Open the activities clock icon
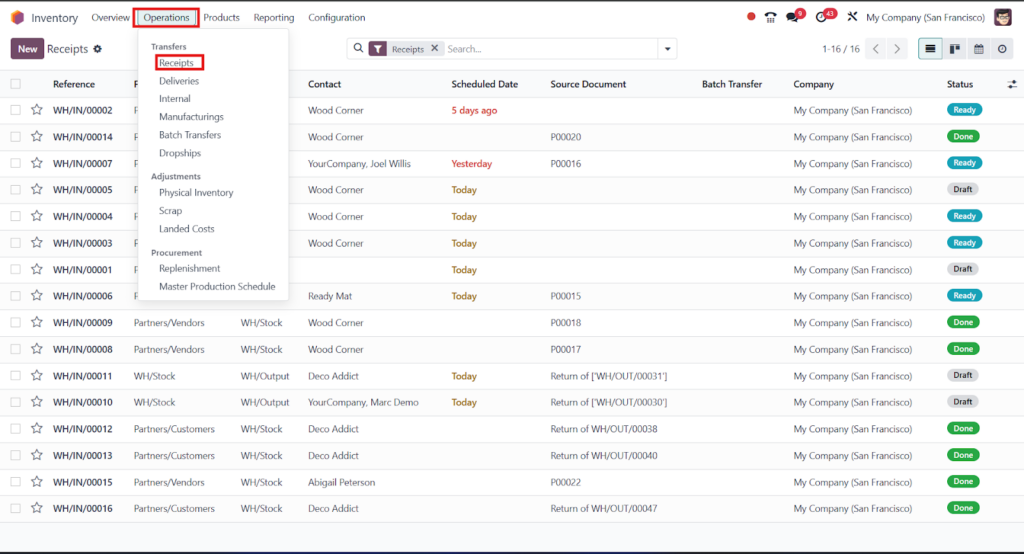1024x554 pixels. point(822,18)
